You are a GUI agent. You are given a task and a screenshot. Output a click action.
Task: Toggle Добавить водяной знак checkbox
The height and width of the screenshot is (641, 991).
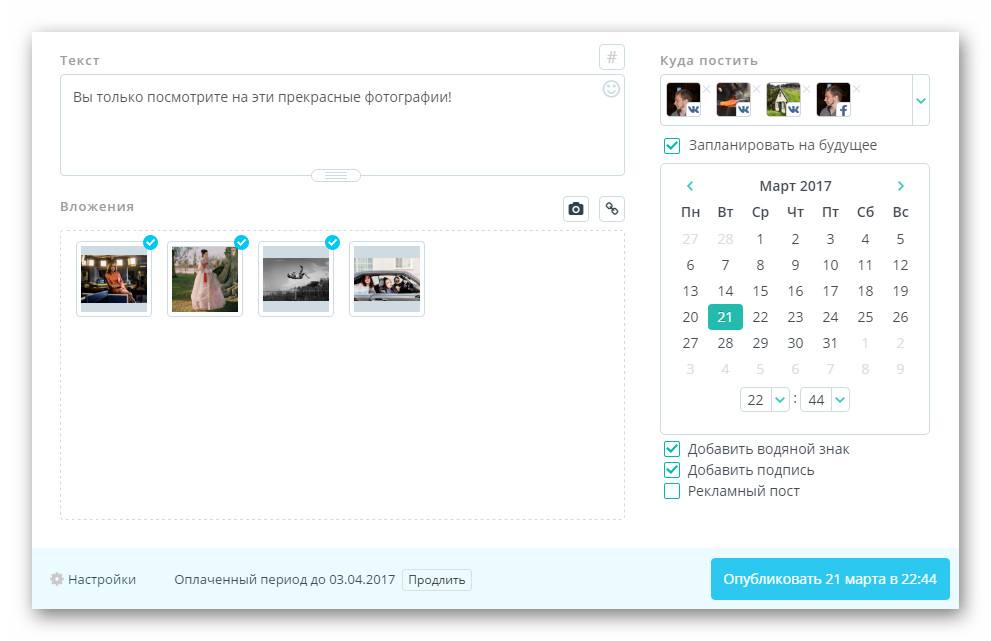click(x=672, y=449)
